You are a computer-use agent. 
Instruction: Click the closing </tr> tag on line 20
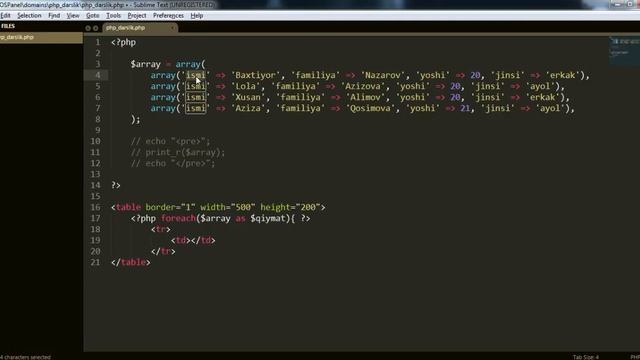click(x=163, y=251)
